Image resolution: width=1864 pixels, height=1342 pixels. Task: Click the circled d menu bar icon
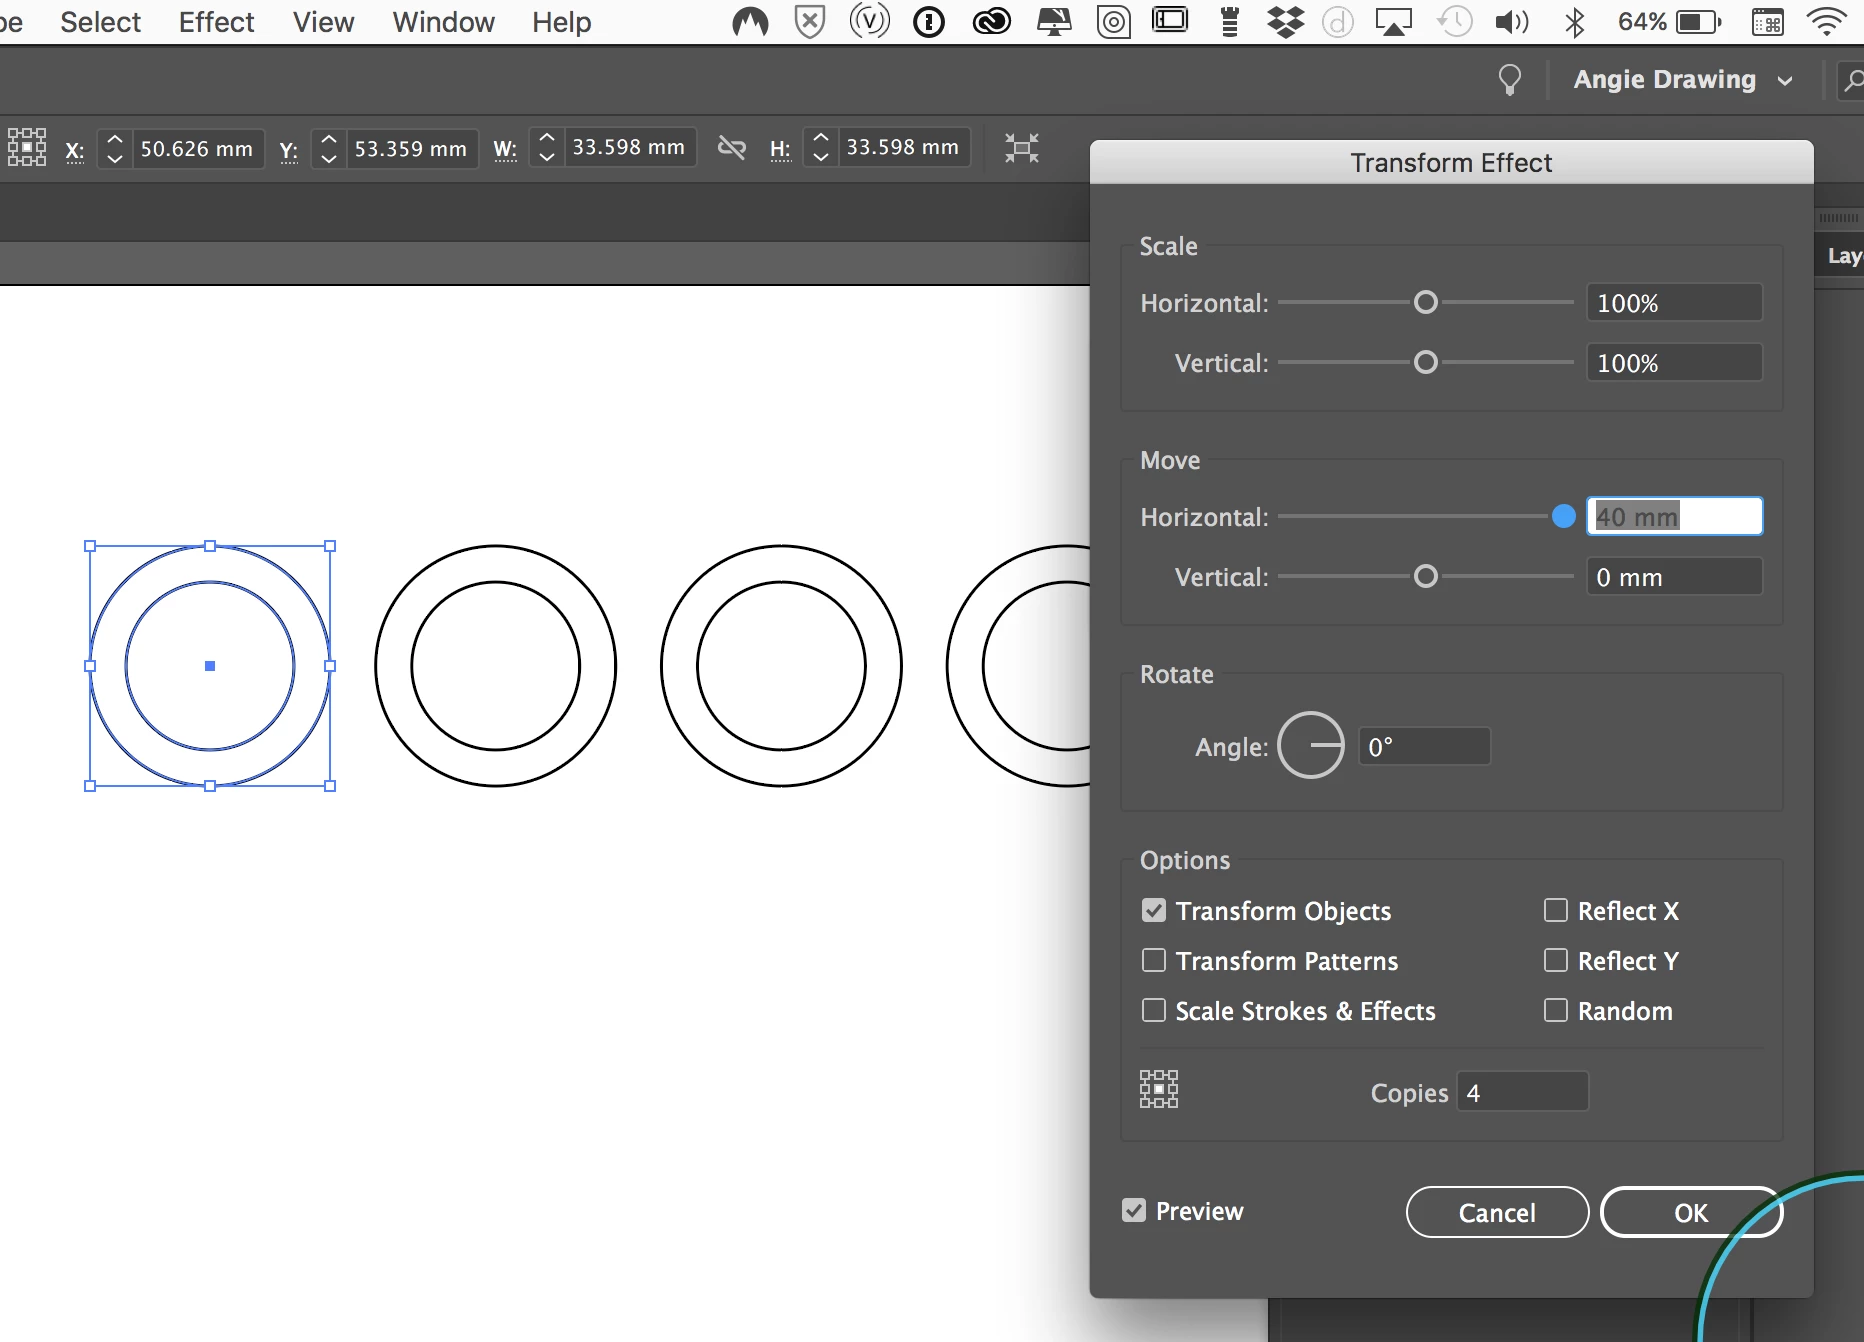1337,21
